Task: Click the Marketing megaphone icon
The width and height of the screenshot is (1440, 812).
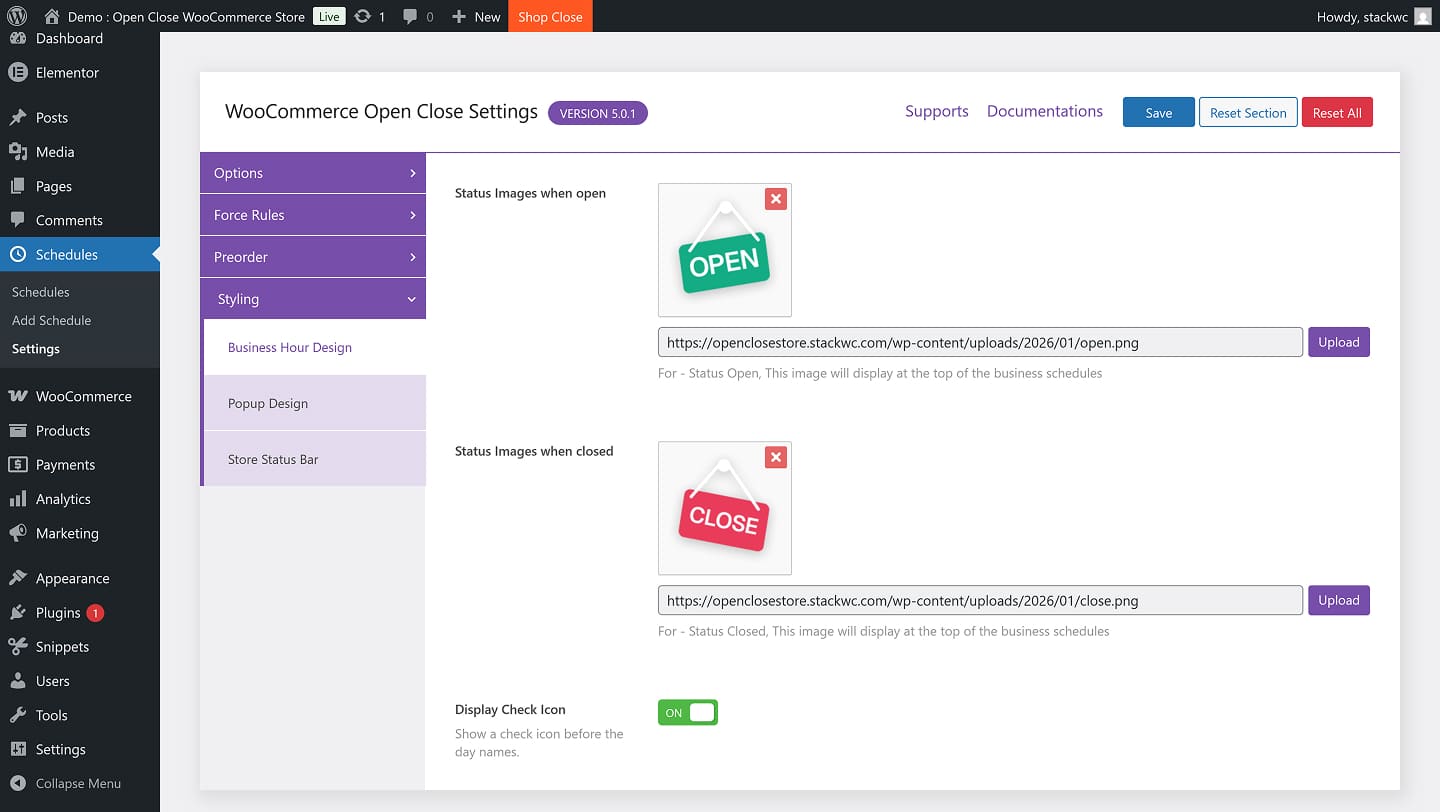Action: point(17,533)
